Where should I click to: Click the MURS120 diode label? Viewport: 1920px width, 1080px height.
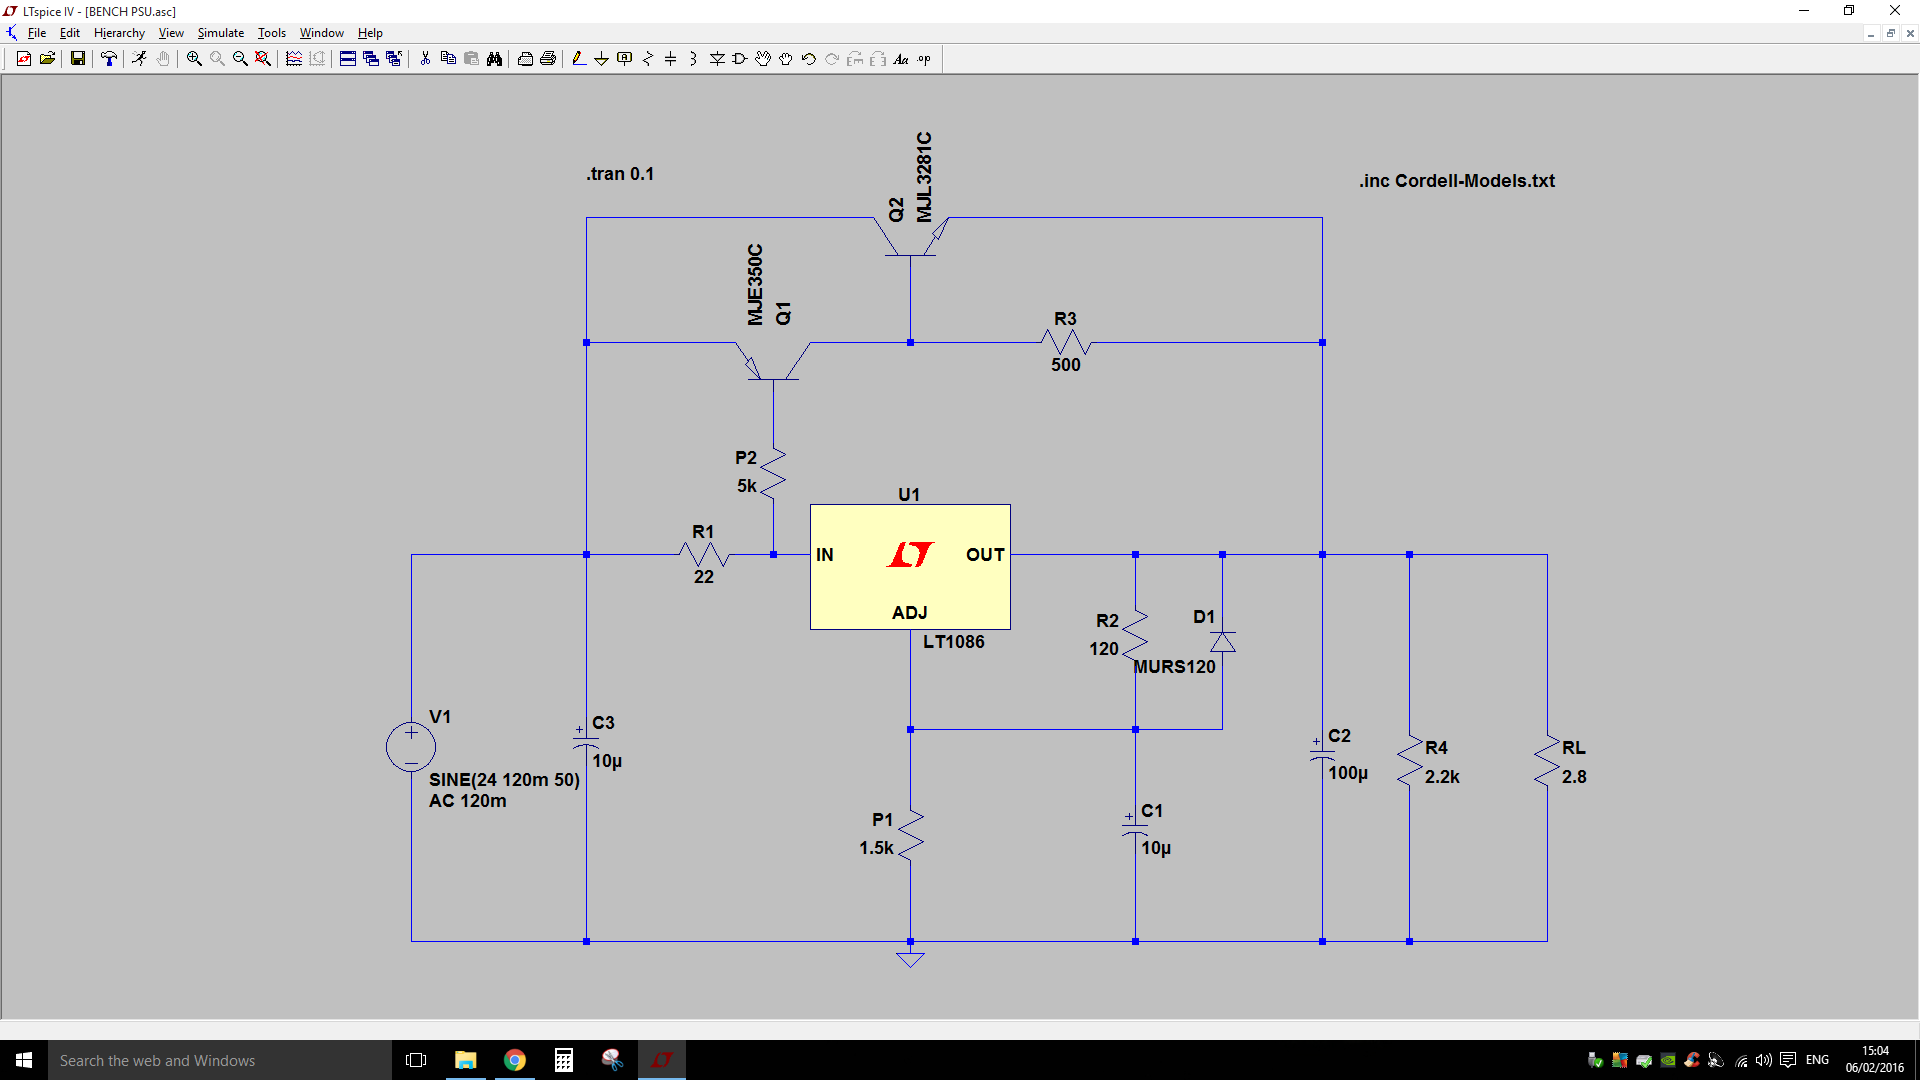point(1175,667)
